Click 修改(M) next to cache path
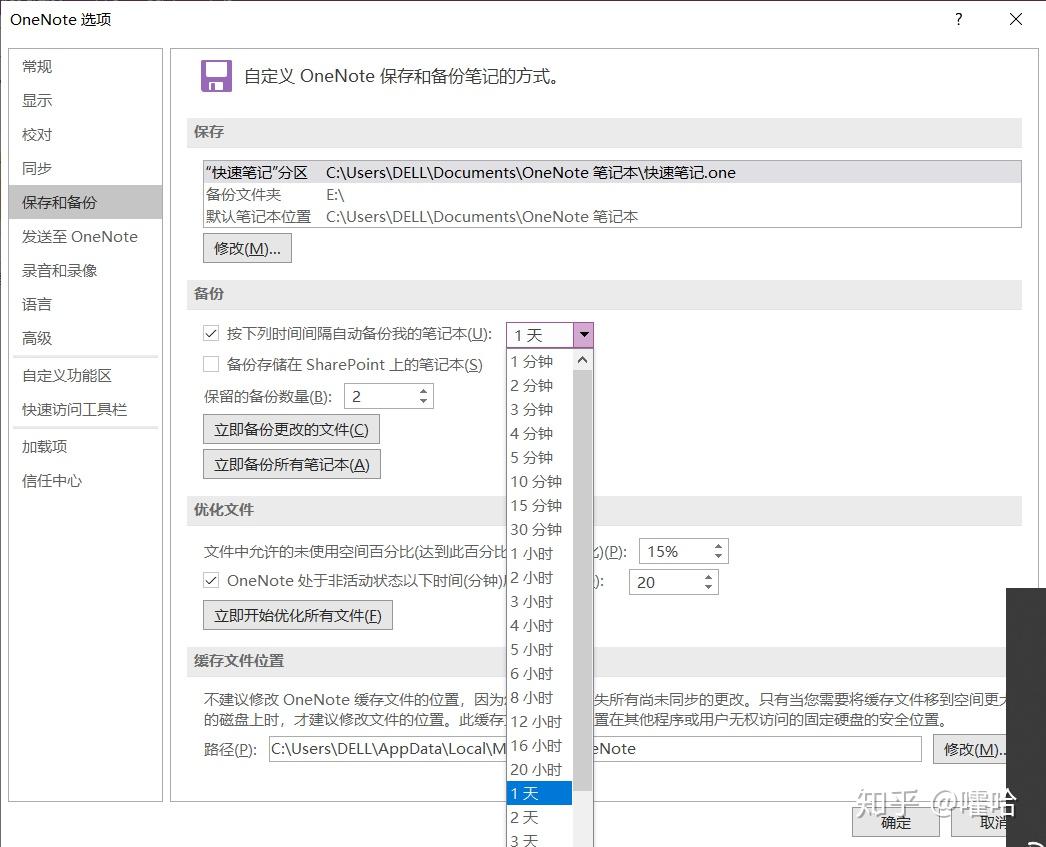This screenshot has width=1046, height=847. 971,749
